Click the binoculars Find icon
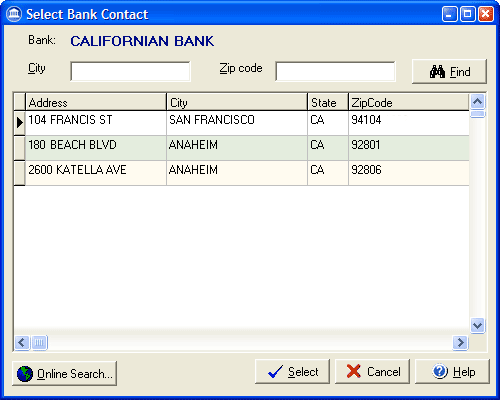 click(x=437, y=72)
